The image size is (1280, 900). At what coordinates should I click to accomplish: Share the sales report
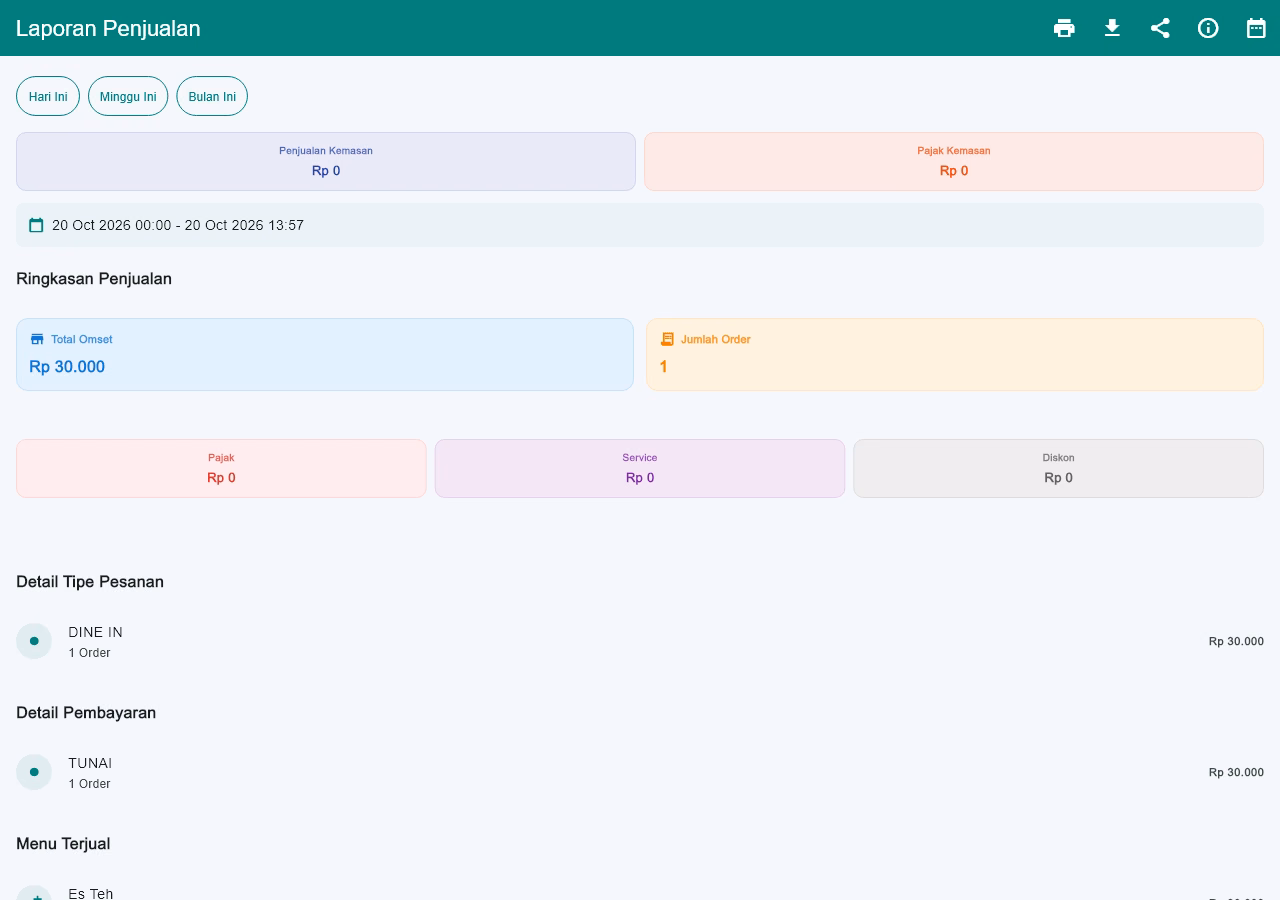pyautogui.click(x=1160, y=28)
